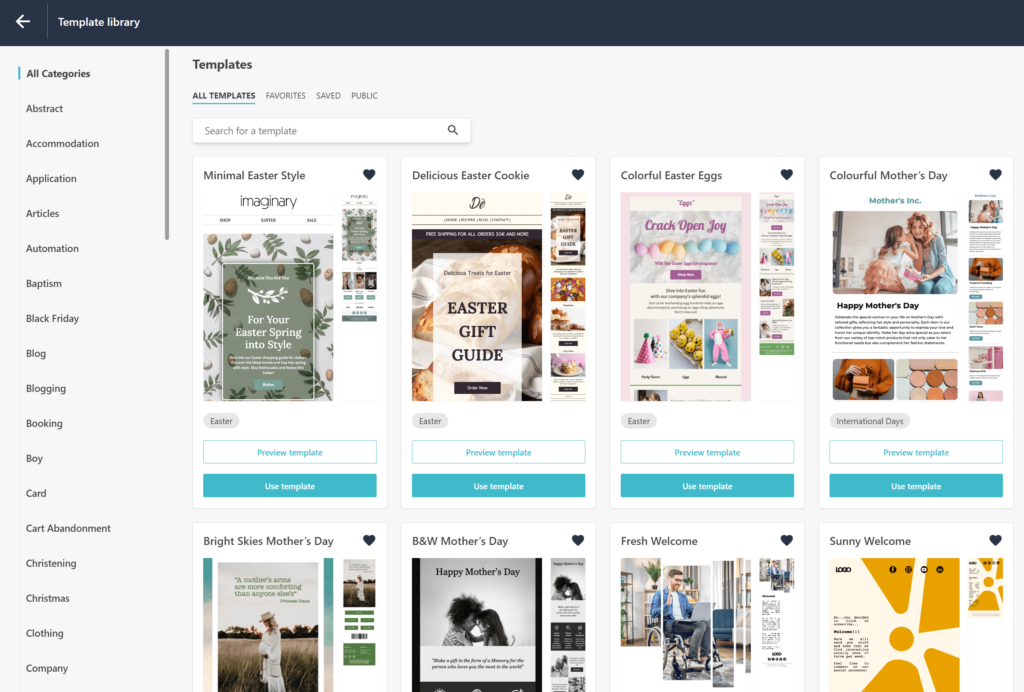Click the back arrow to exit Template library
Screen dimensions: 1024x692
22,21
